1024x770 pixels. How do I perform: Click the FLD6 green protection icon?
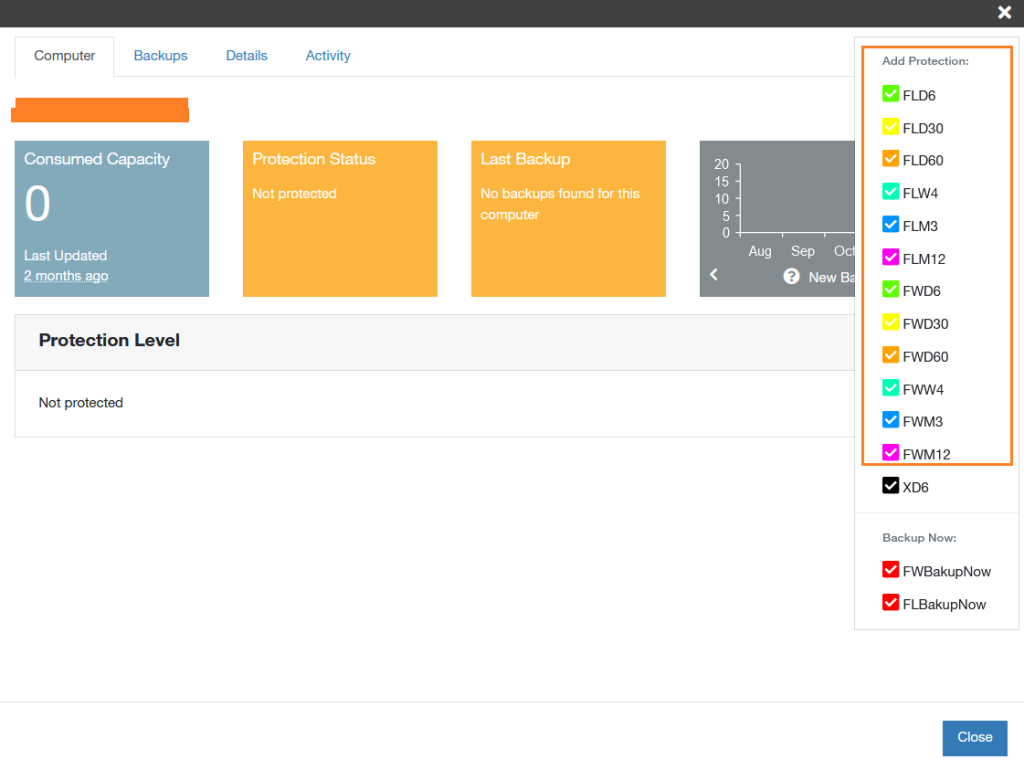pyautogui.click(x=890, y=94)
